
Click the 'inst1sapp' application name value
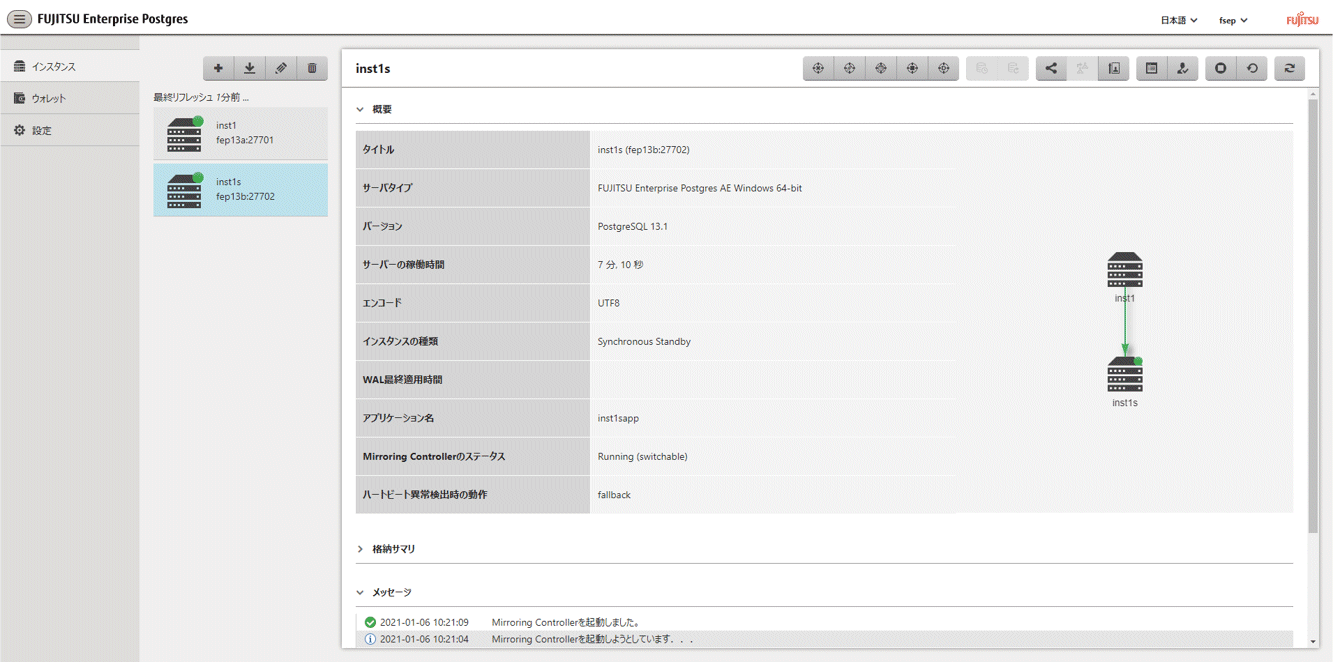[618, 418]
